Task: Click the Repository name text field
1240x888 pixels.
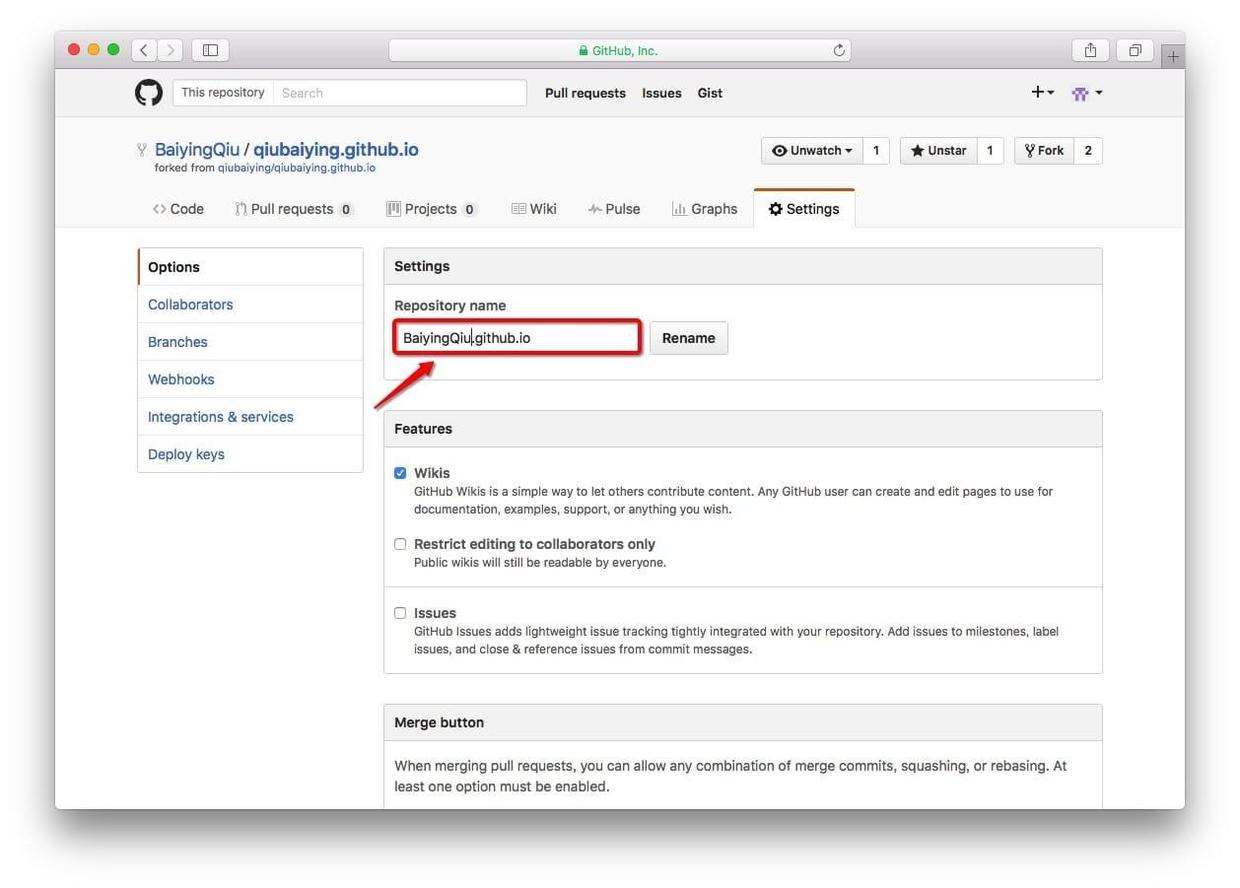Action: [x=517, y=338]
